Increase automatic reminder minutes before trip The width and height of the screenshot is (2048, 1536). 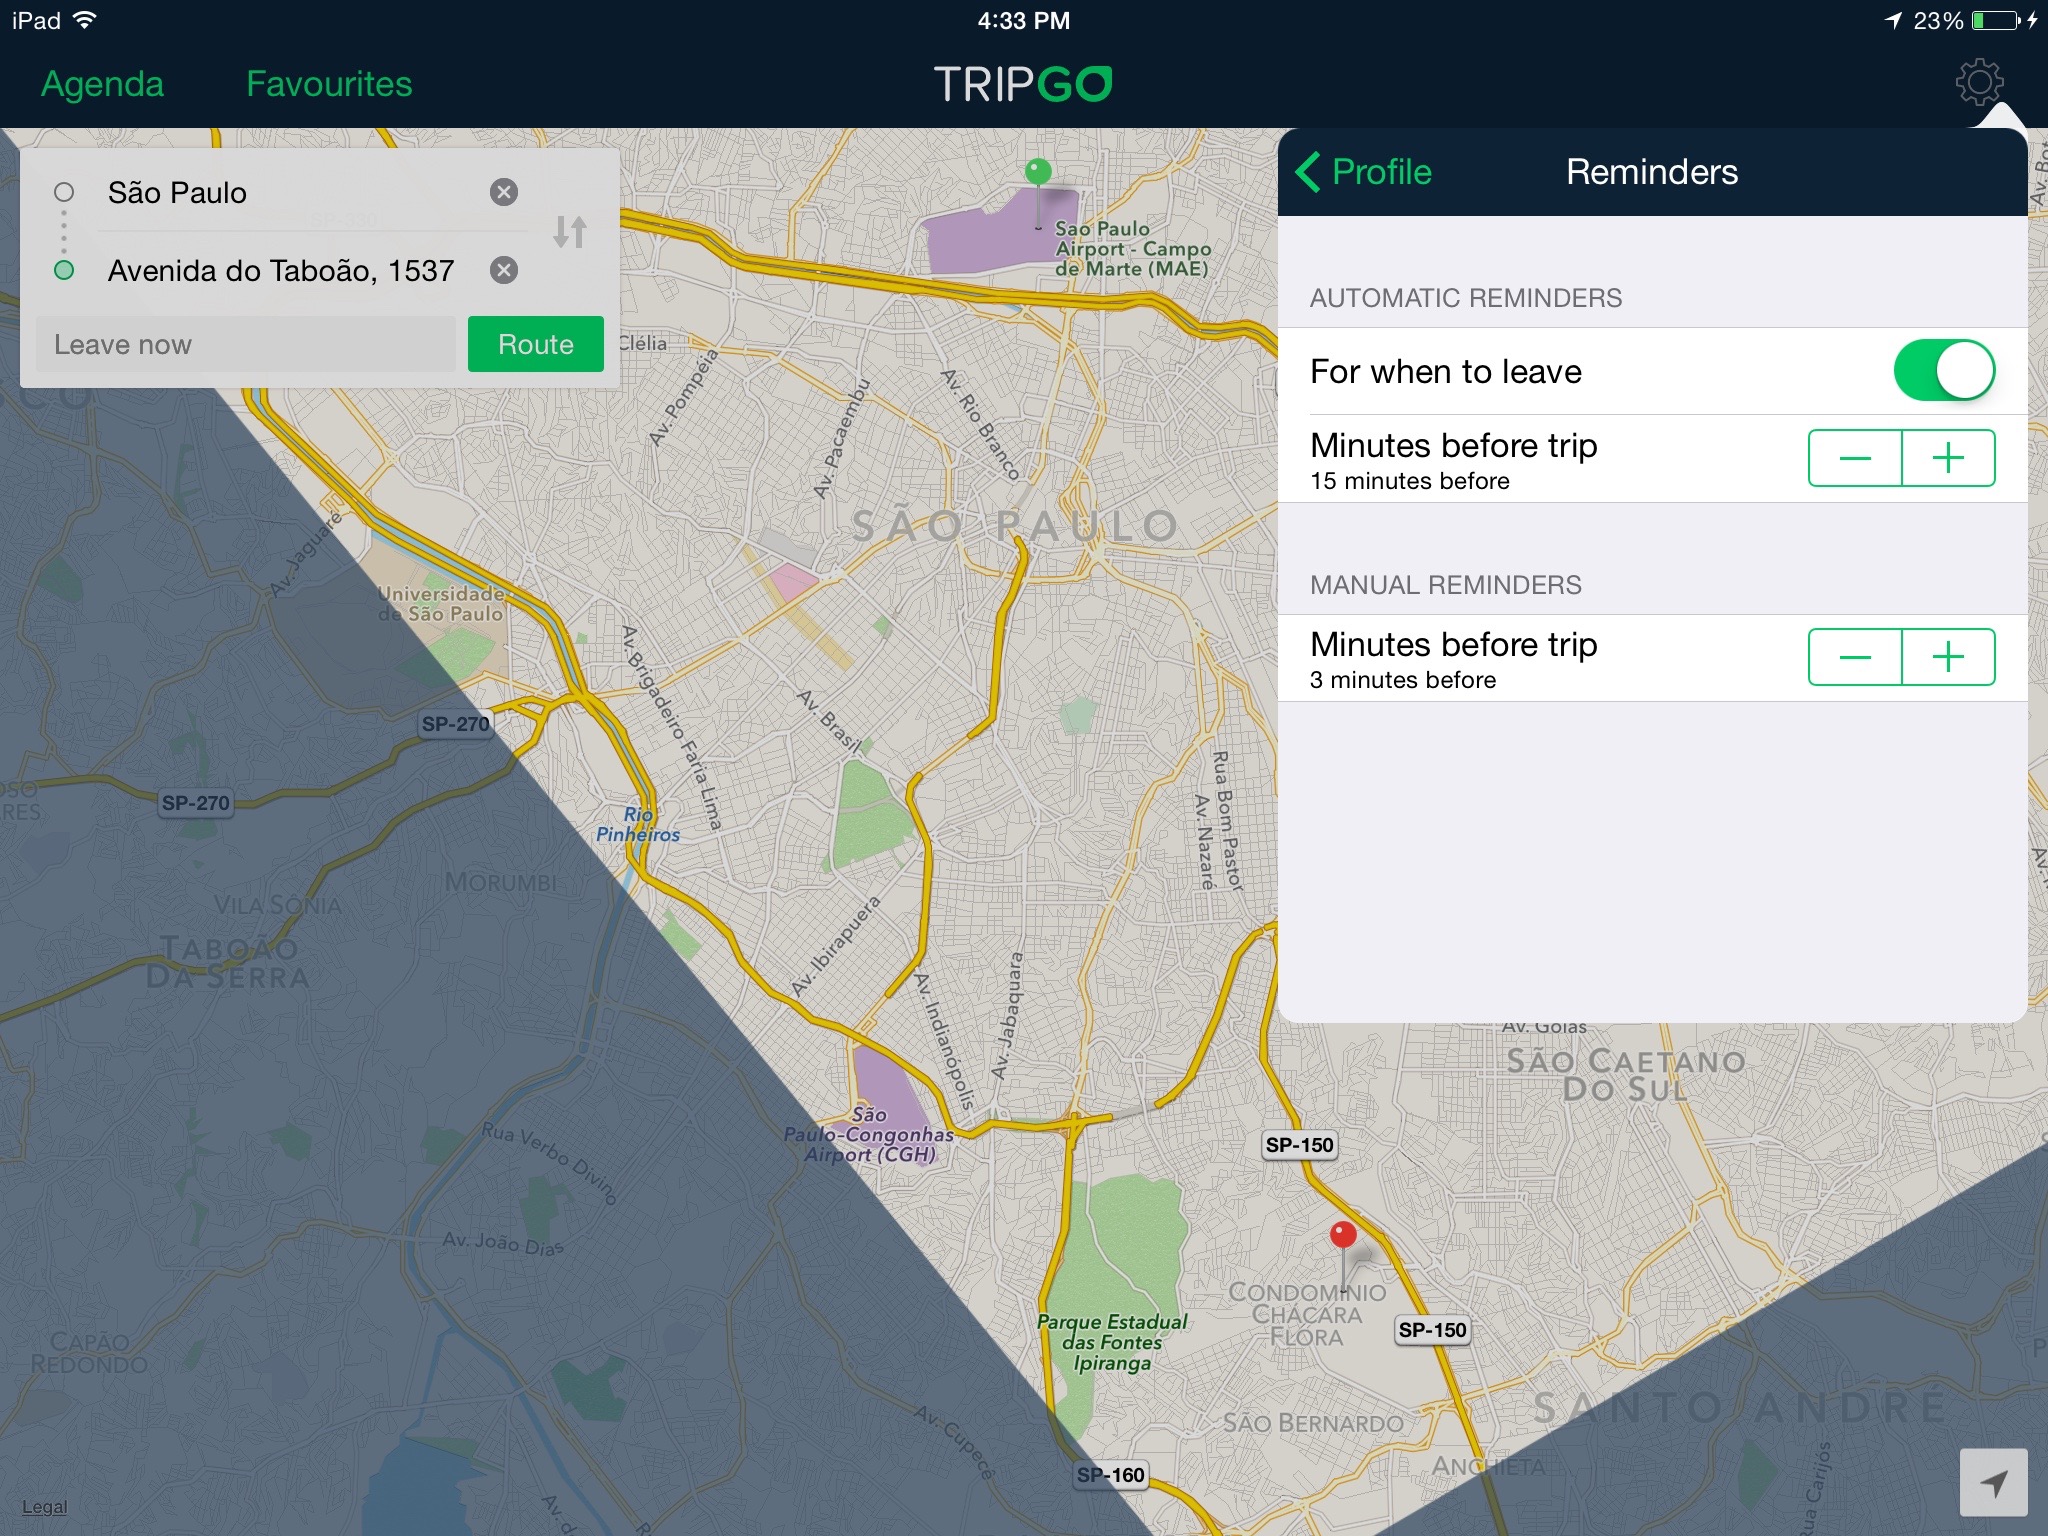1948,458
